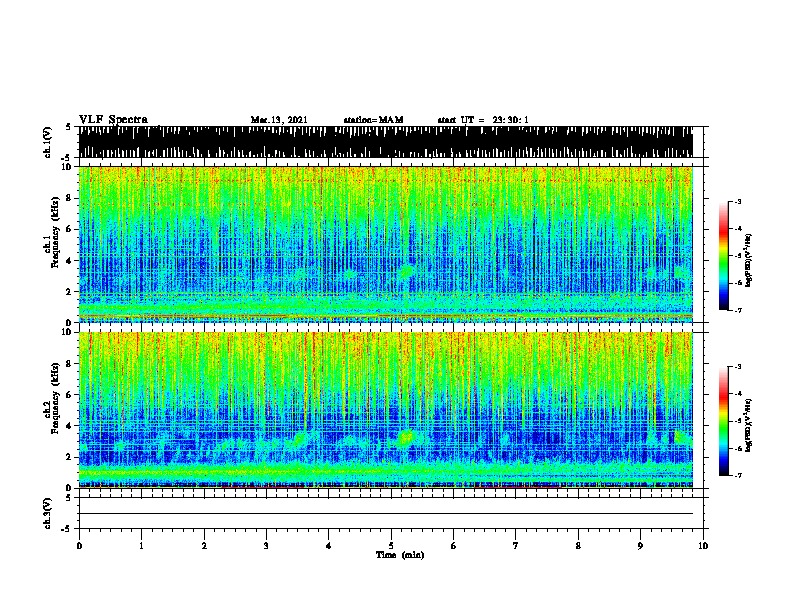Click the ch.1 color scale bar
The image size is (792, 612).
pyautogui.click(x=724, y=256)
